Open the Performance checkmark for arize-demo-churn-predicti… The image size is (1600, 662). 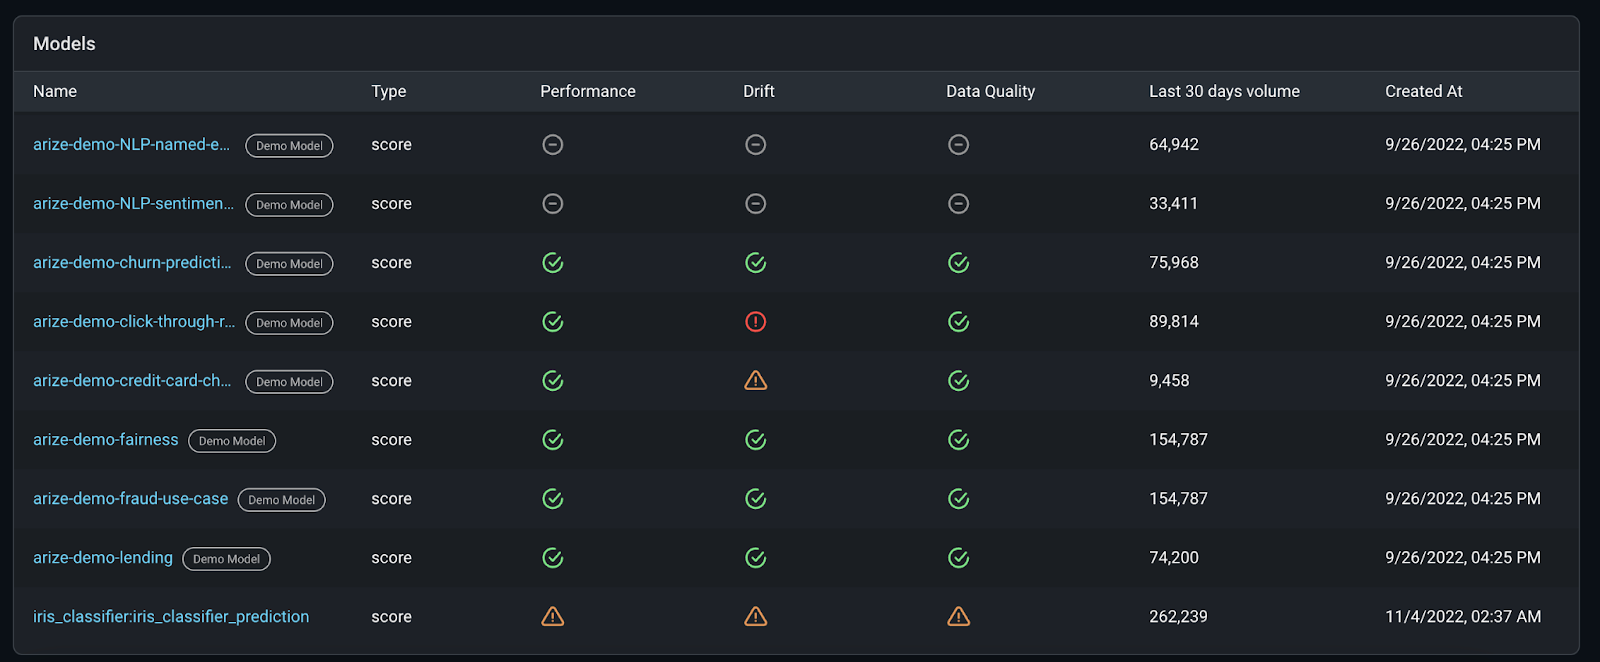[x=553, y=263]
